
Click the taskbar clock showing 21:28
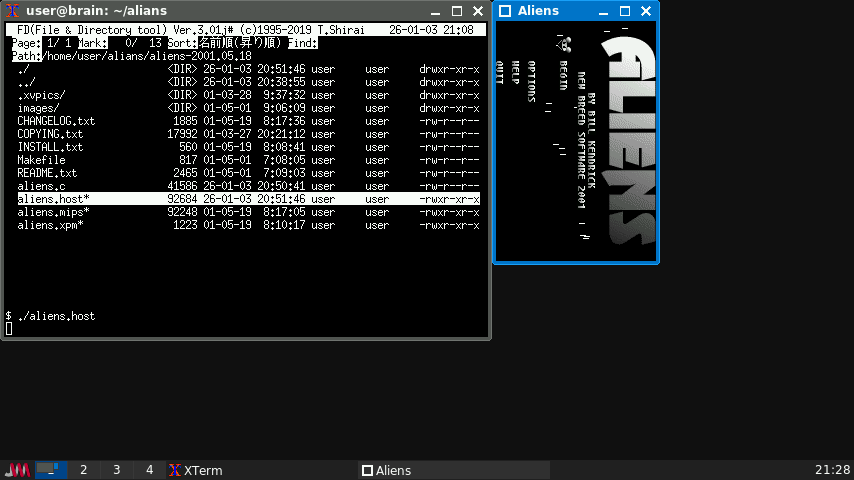point(832,470)
